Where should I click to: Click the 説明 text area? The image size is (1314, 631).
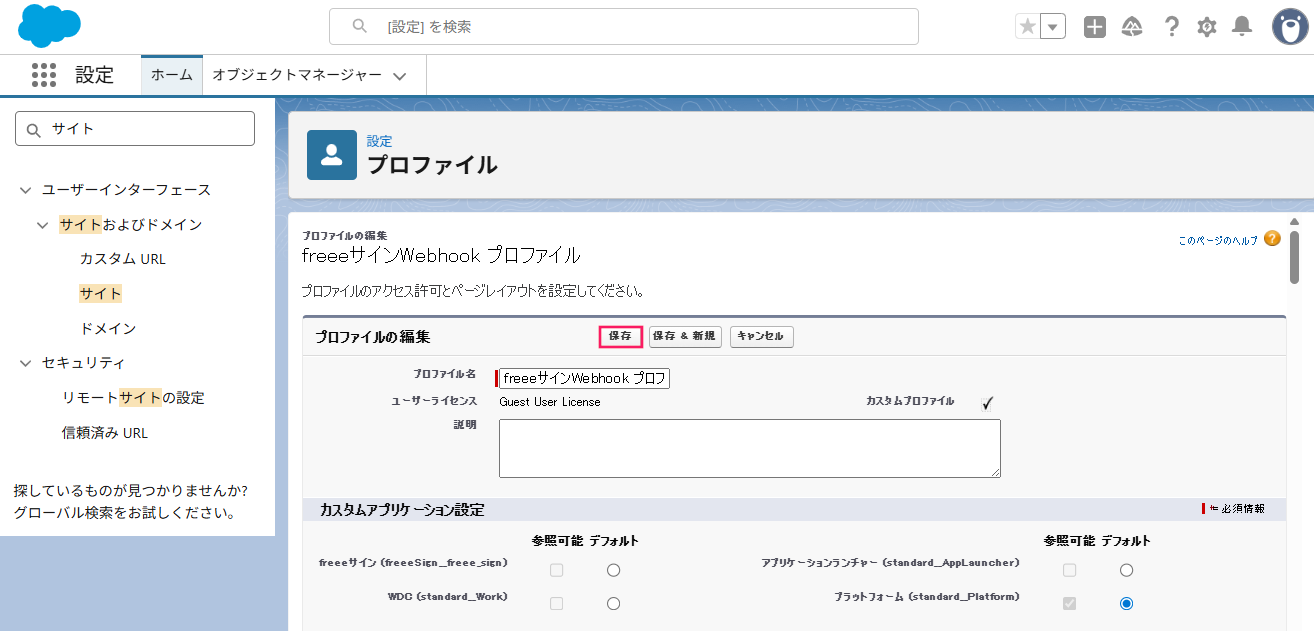tap(750, 448)
